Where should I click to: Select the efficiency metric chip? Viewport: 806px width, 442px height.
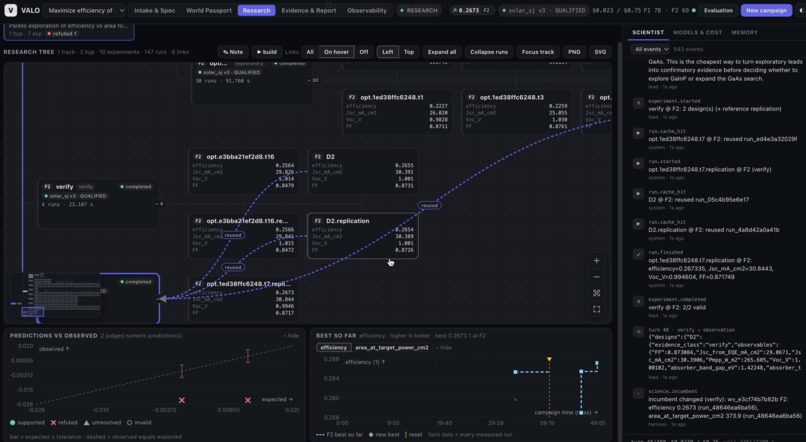[x=333, y=347]
